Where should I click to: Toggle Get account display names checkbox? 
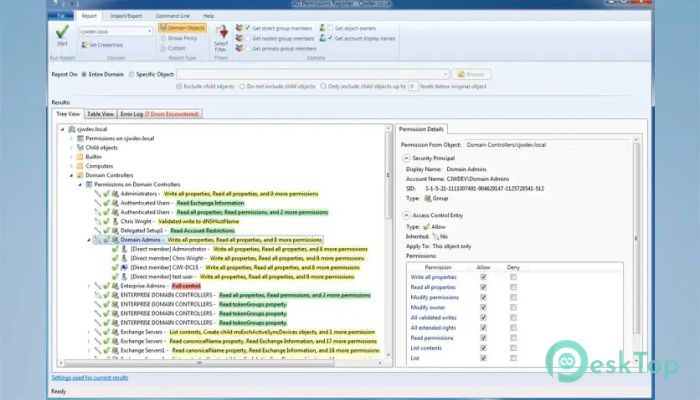pyautogui.click(x=330, y=38)
